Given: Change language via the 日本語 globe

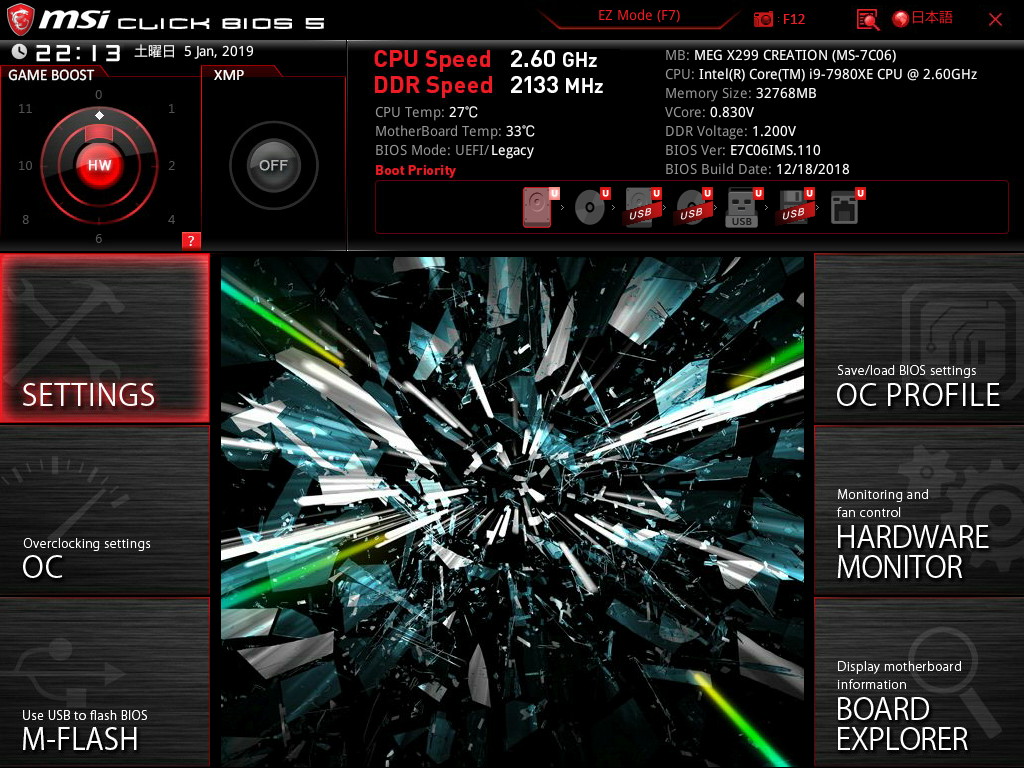Looking at the screenshot, I should (923, 18).
